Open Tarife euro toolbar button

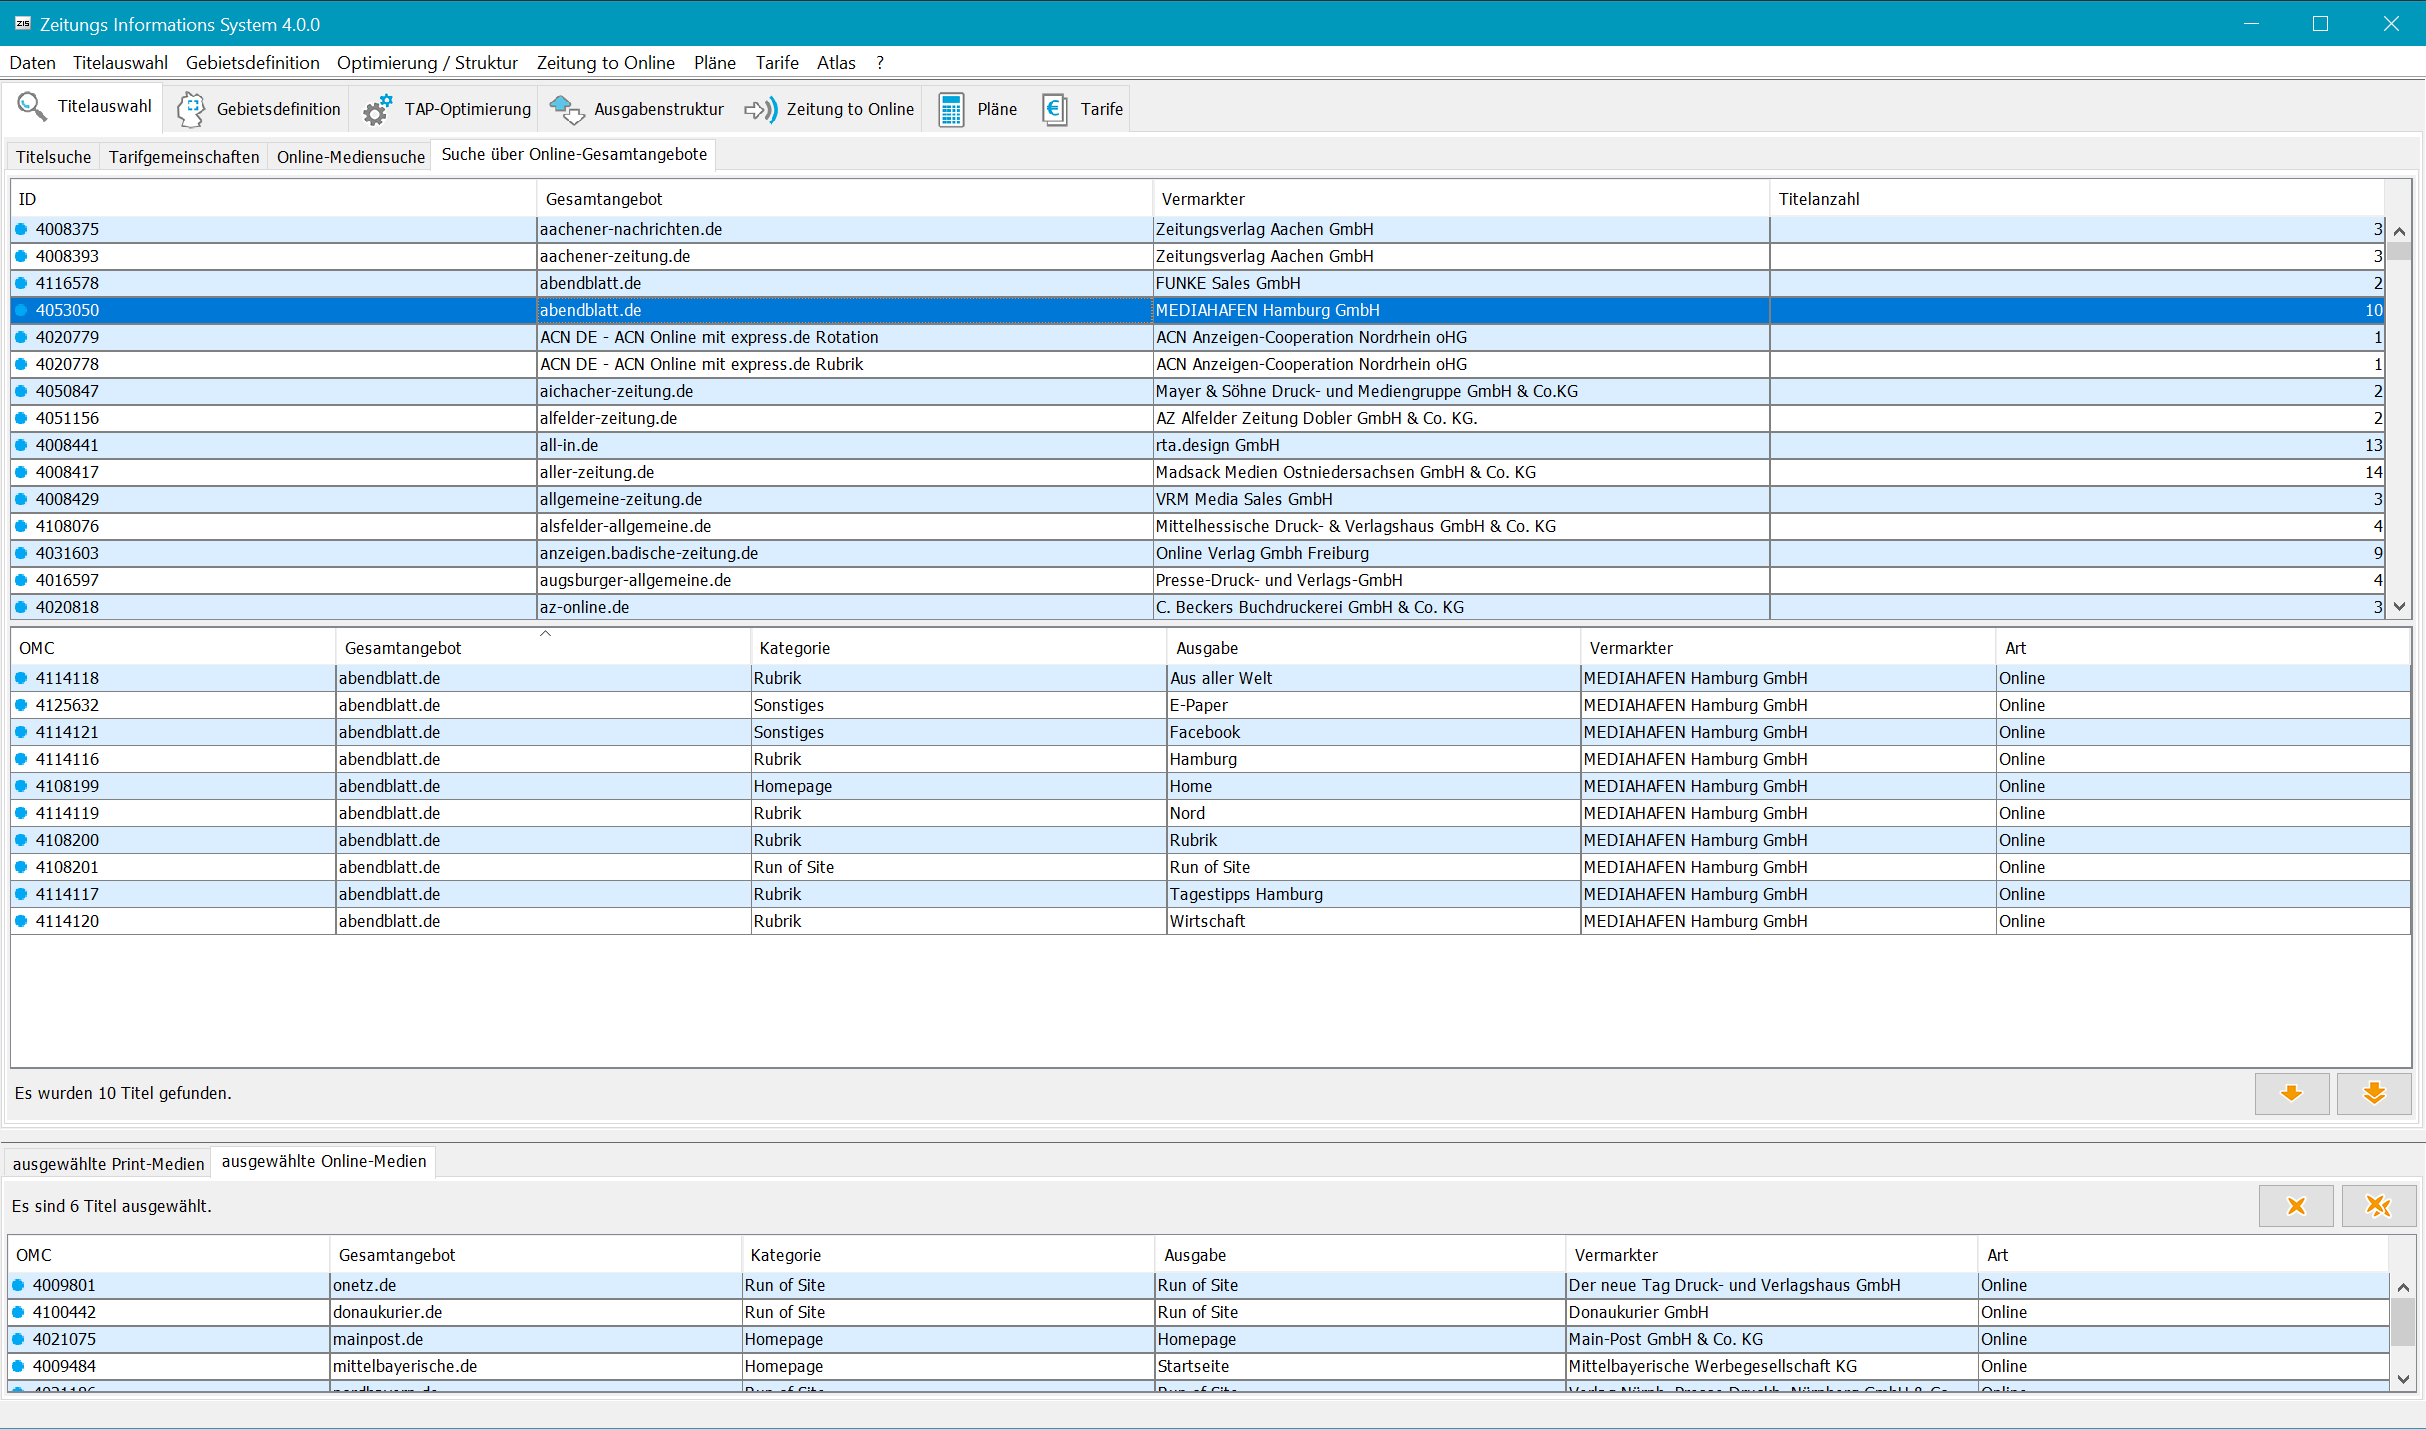click(1082, 109)
